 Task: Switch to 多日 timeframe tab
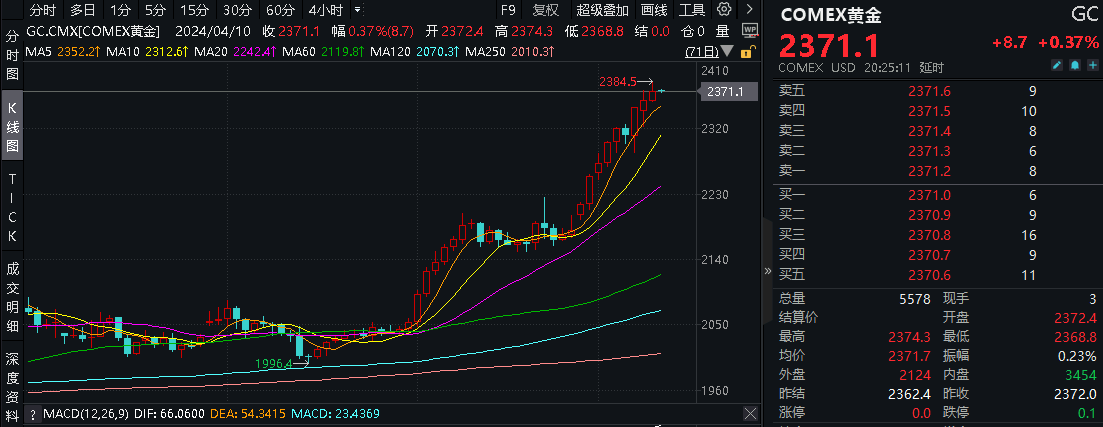tap(83, 10)
